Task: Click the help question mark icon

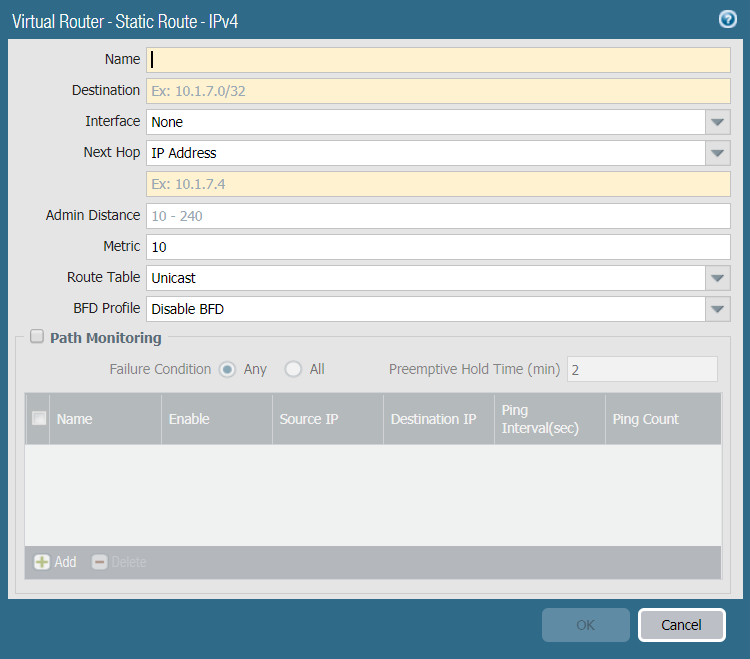Action: [x=727, y=19]
